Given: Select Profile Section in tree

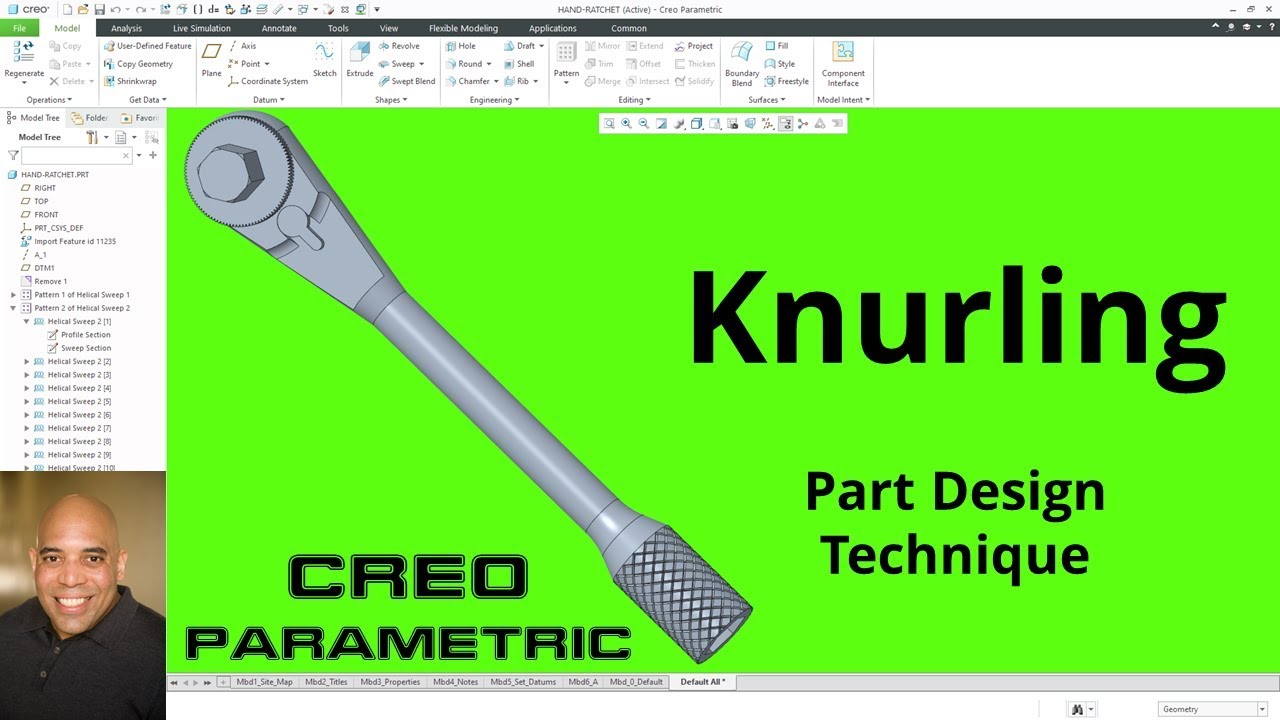Looking at the screenshot, I should pos(79,335).
